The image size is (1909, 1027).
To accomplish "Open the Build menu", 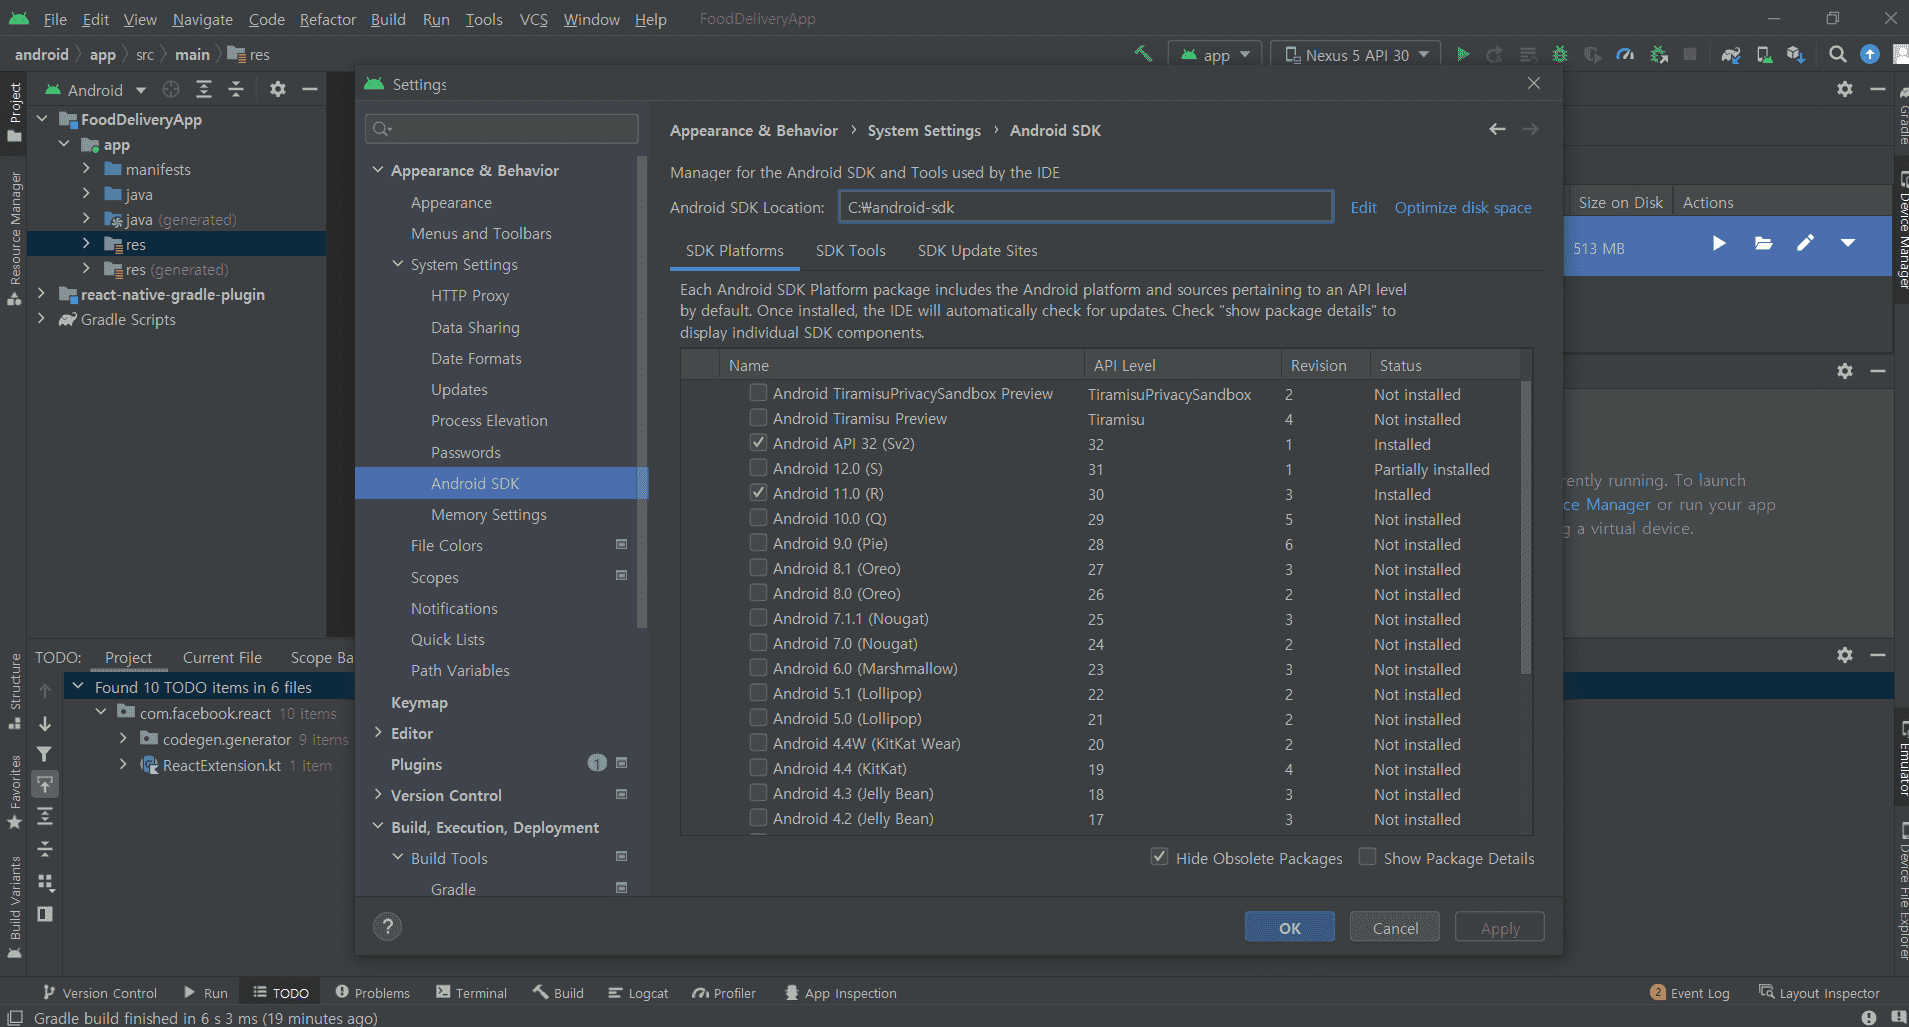I will point(388,19).
